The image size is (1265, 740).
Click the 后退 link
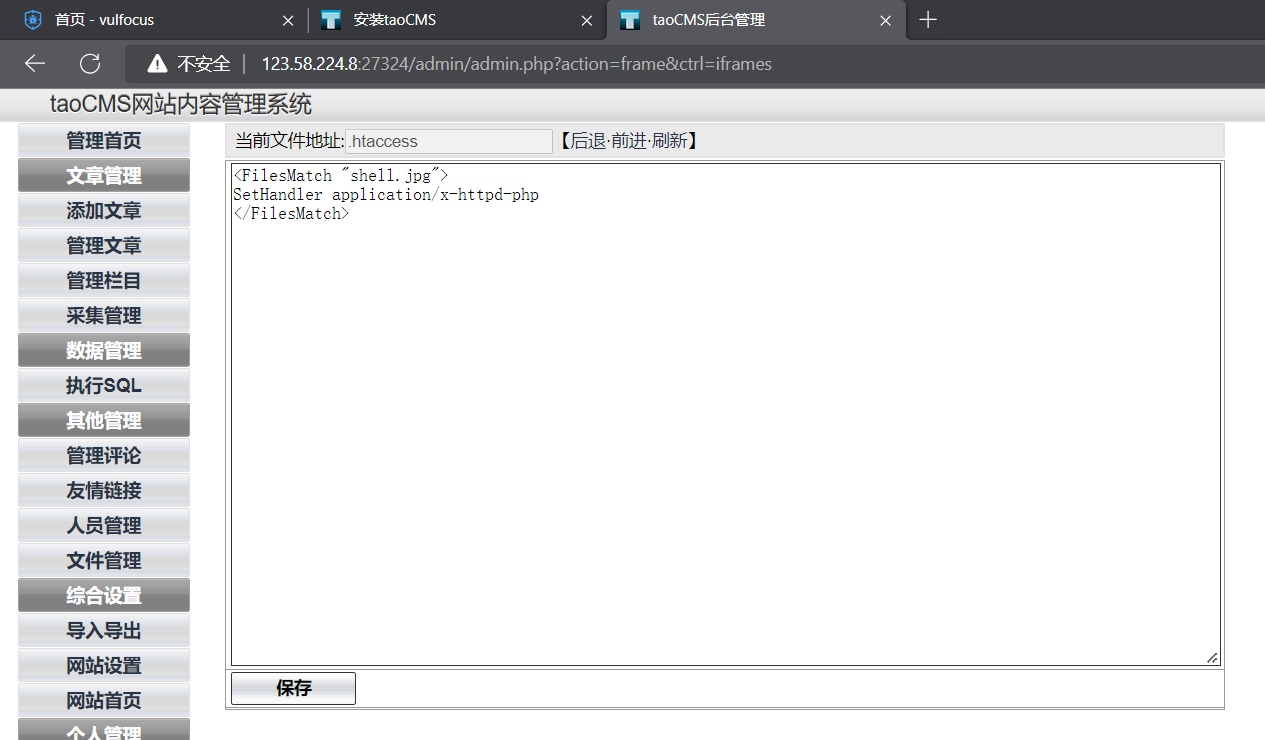point(588,141)
